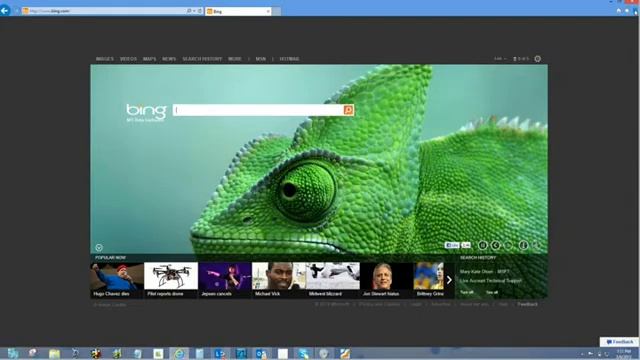Open the address bar search dropdown arrow
The height and width of the screenshot is (360, 640).
pos(194,11)
